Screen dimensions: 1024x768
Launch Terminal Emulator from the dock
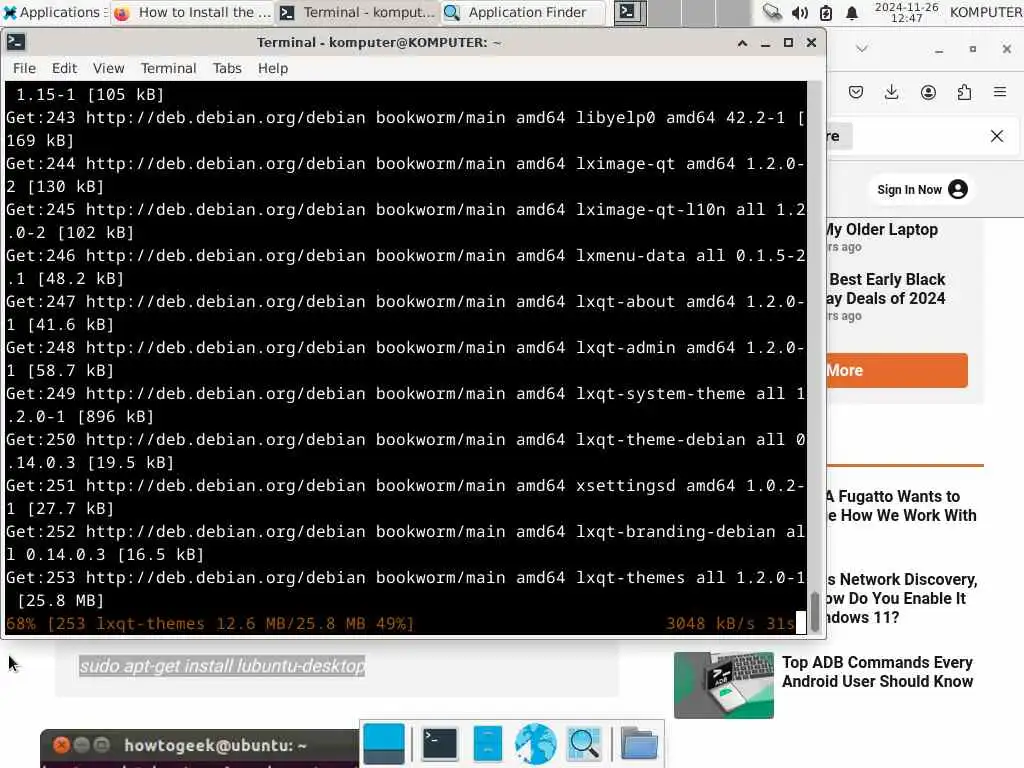(x=439, y=744)
